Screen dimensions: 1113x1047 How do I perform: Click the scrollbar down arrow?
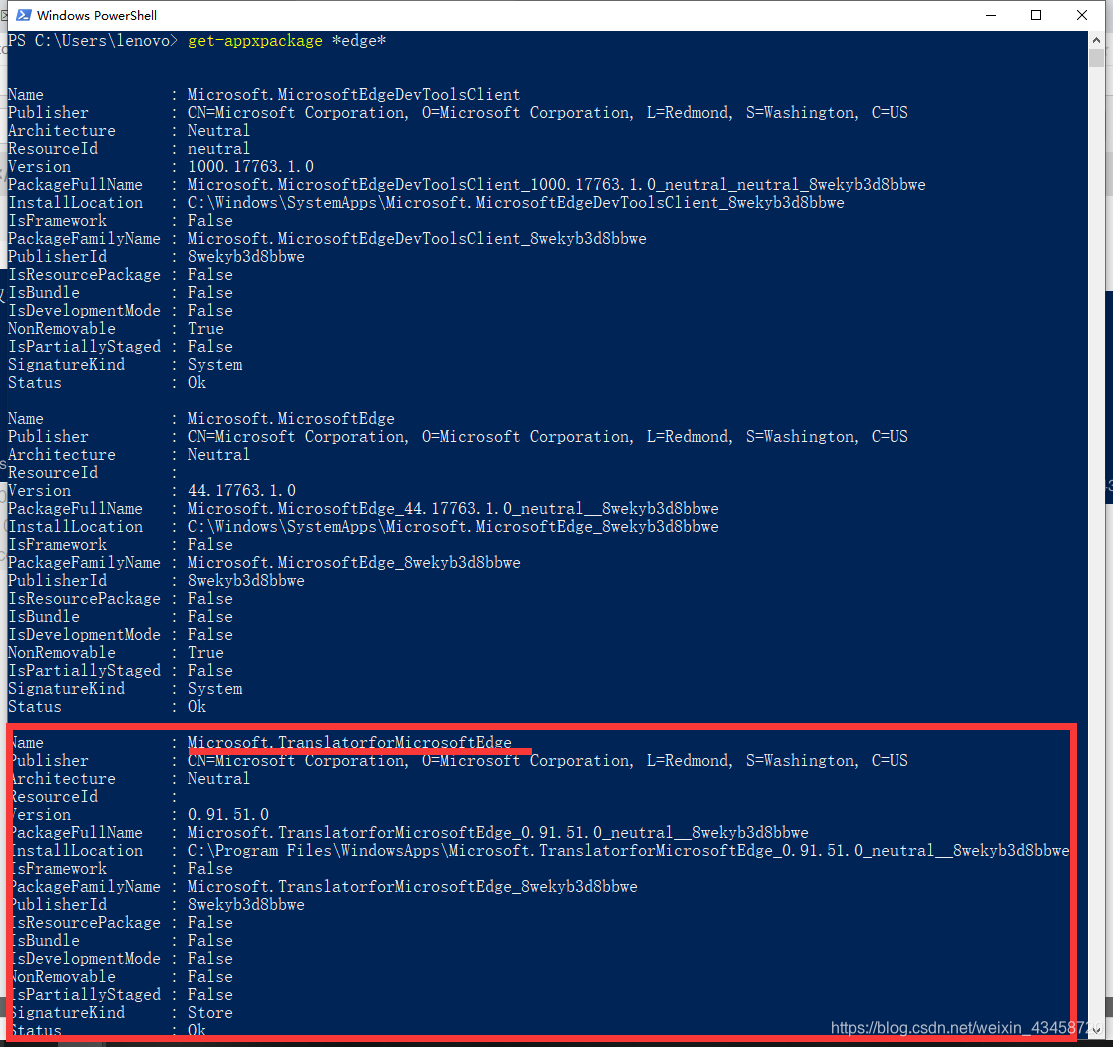pos(1097,1030)
